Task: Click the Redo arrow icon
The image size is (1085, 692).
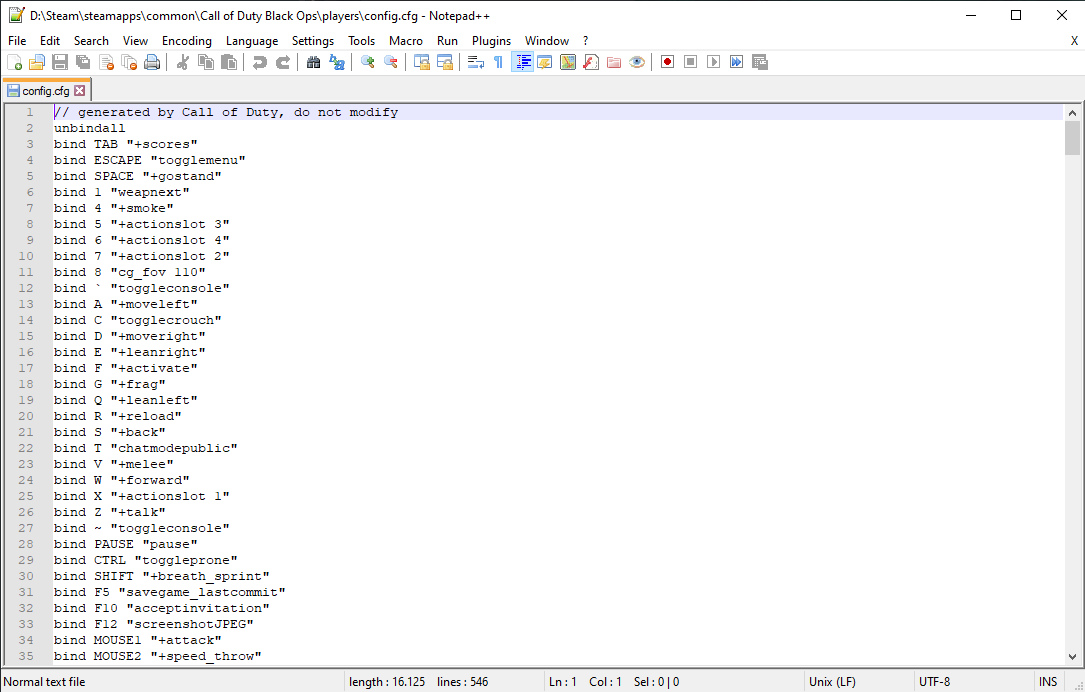Action: tap(282, 62)
